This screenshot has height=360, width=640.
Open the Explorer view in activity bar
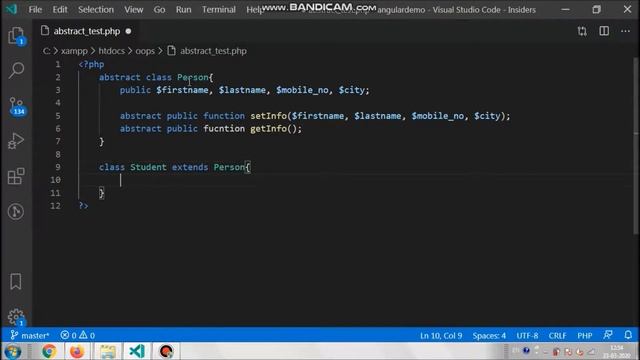(x=16, y=36)
